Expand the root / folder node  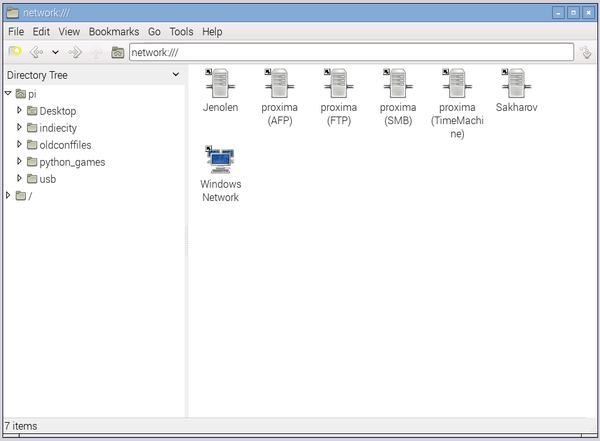(8, 196)
